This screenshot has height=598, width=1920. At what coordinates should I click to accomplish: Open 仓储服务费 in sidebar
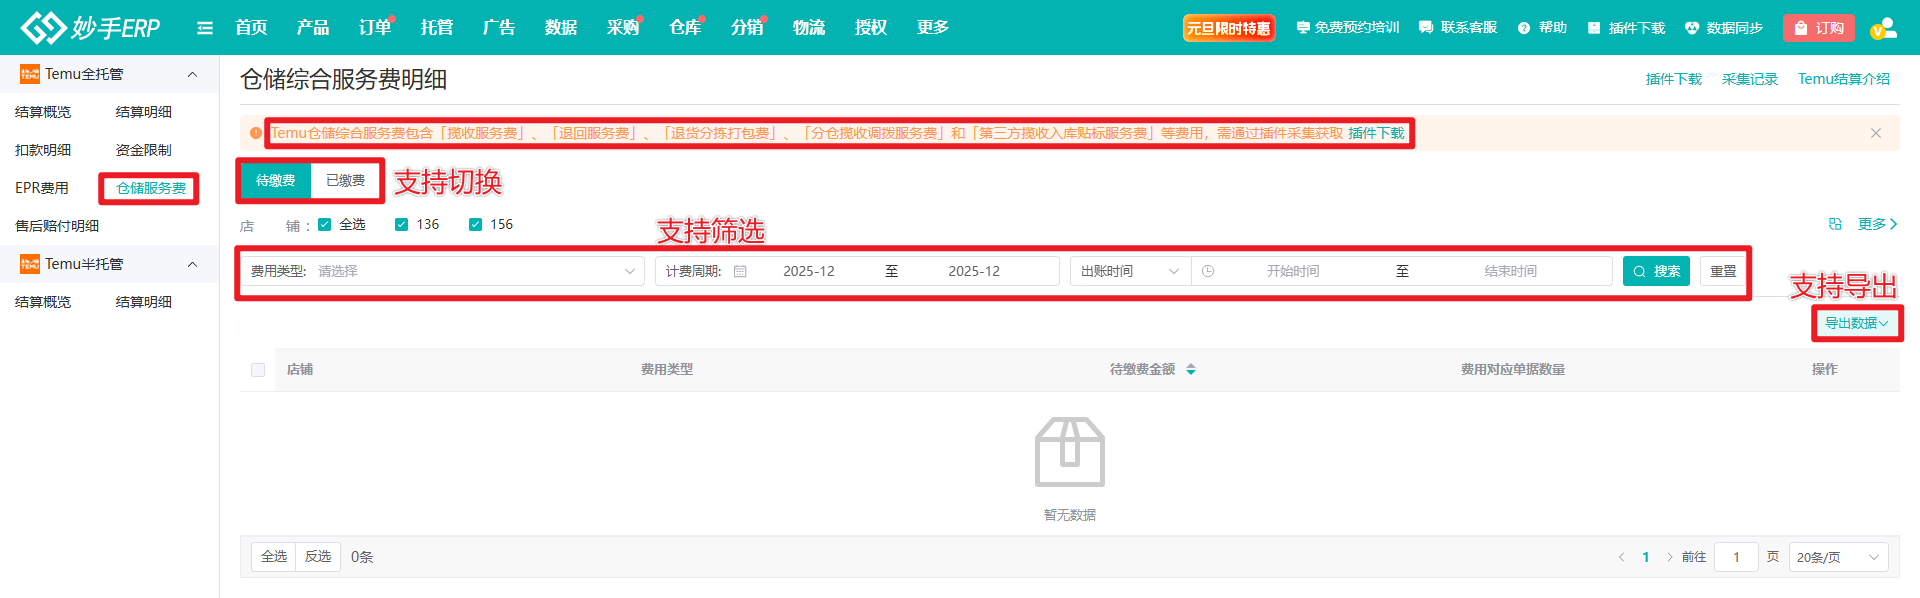(151, 188)
